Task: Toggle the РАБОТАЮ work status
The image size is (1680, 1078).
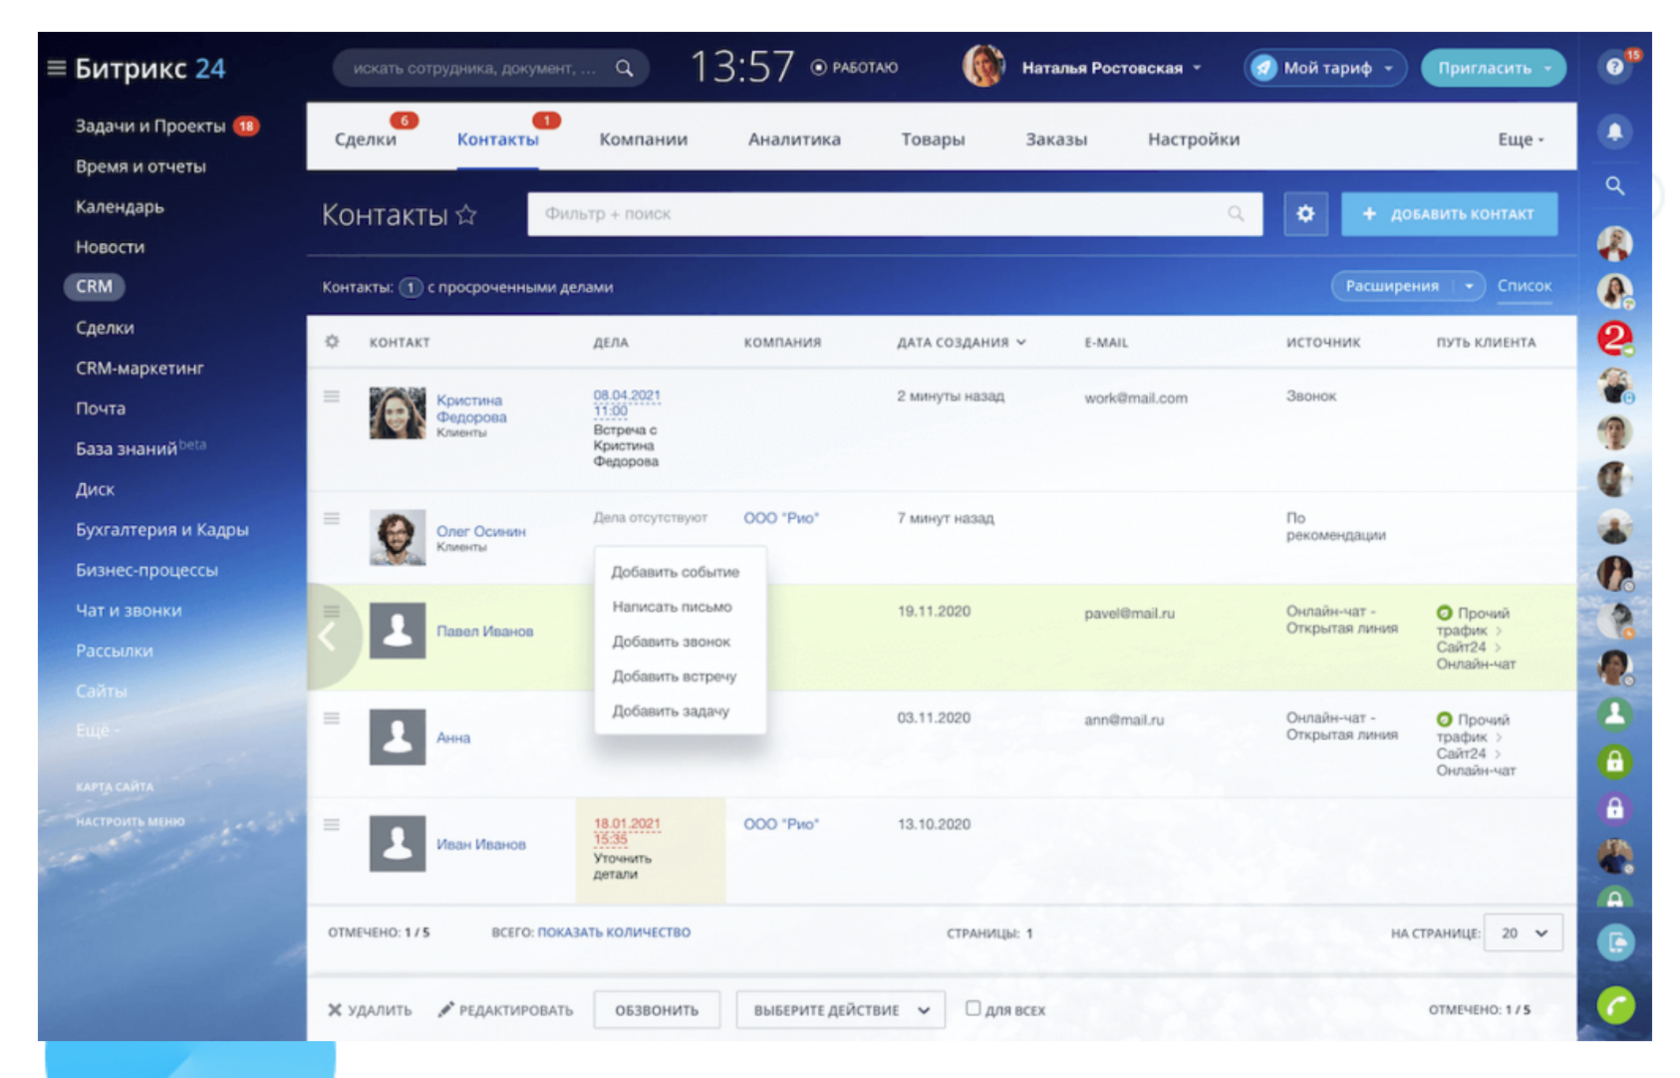Action: pyautogui.click(x=854, y=68)
